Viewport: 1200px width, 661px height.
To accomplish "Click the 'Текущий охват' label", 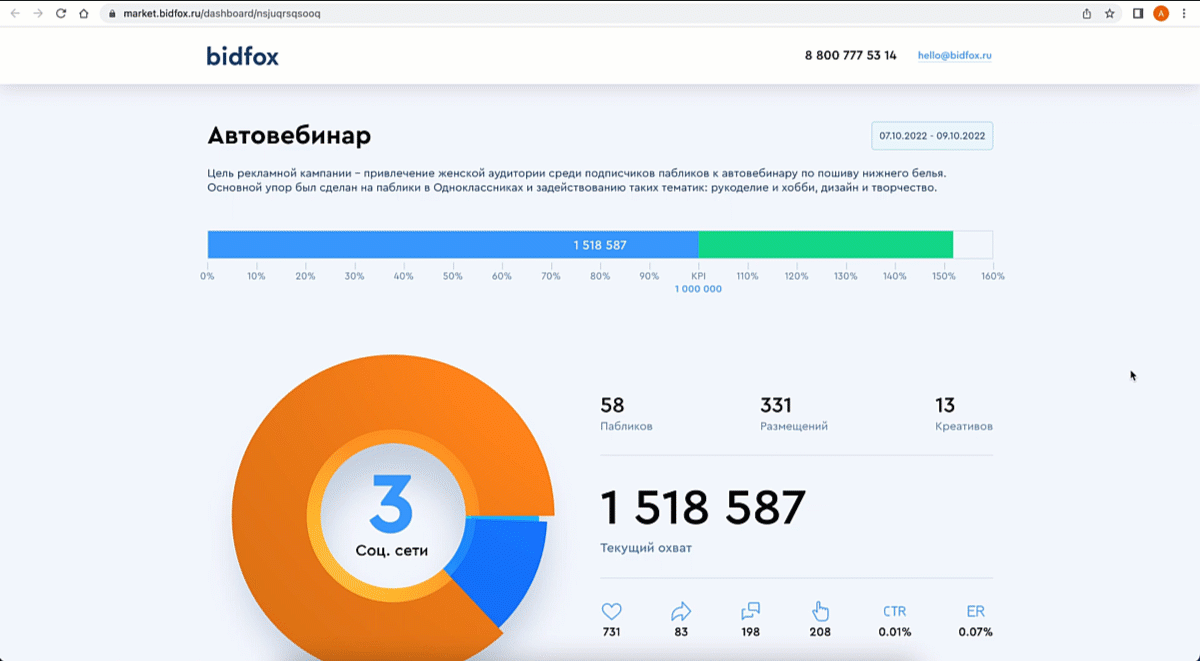I will click(645, 548).
